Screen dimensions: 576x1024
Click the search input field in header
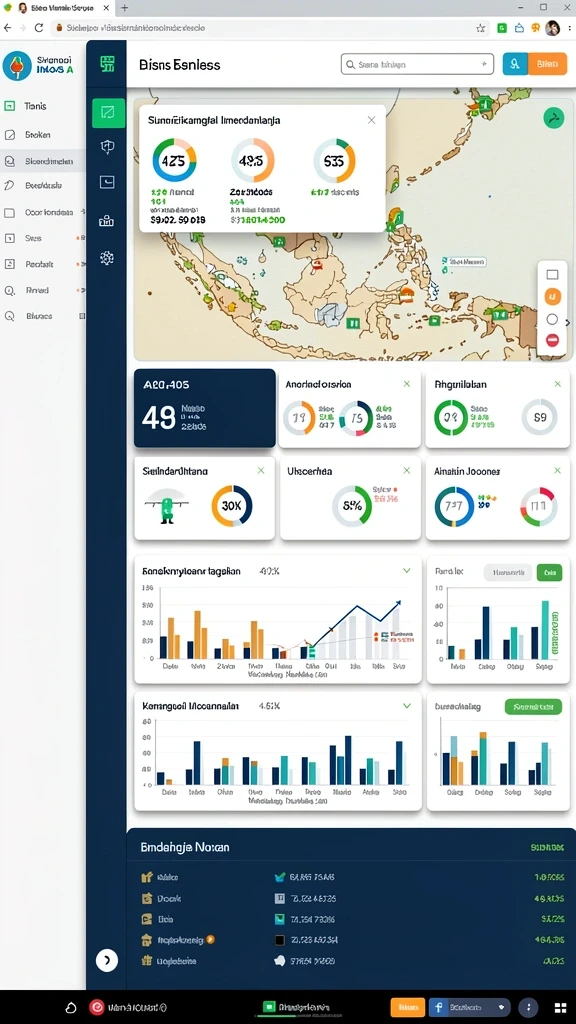[x=417, y=64]
